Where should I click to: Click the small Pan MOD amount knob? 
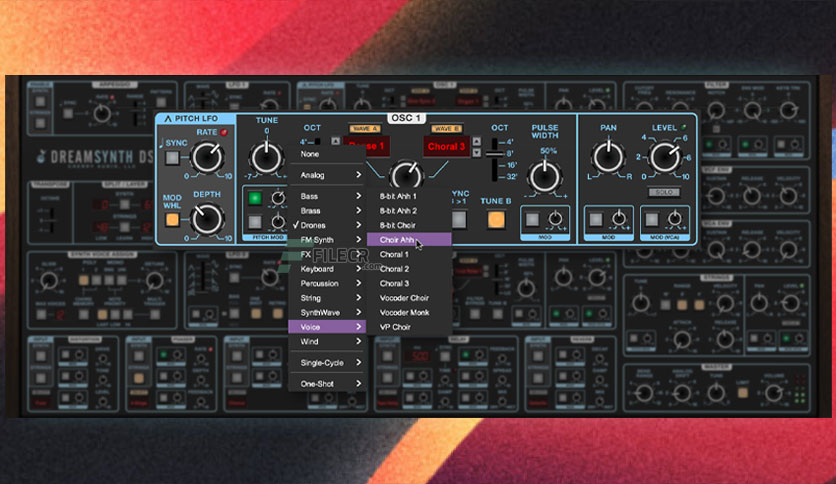(x=619, y=219)
